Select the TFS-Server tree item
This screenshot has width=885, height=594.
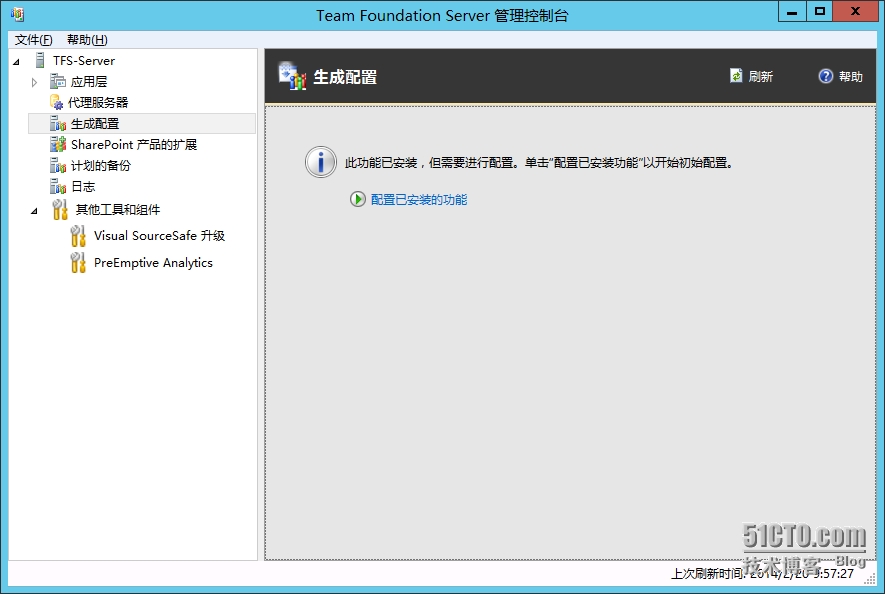point(84,60)
